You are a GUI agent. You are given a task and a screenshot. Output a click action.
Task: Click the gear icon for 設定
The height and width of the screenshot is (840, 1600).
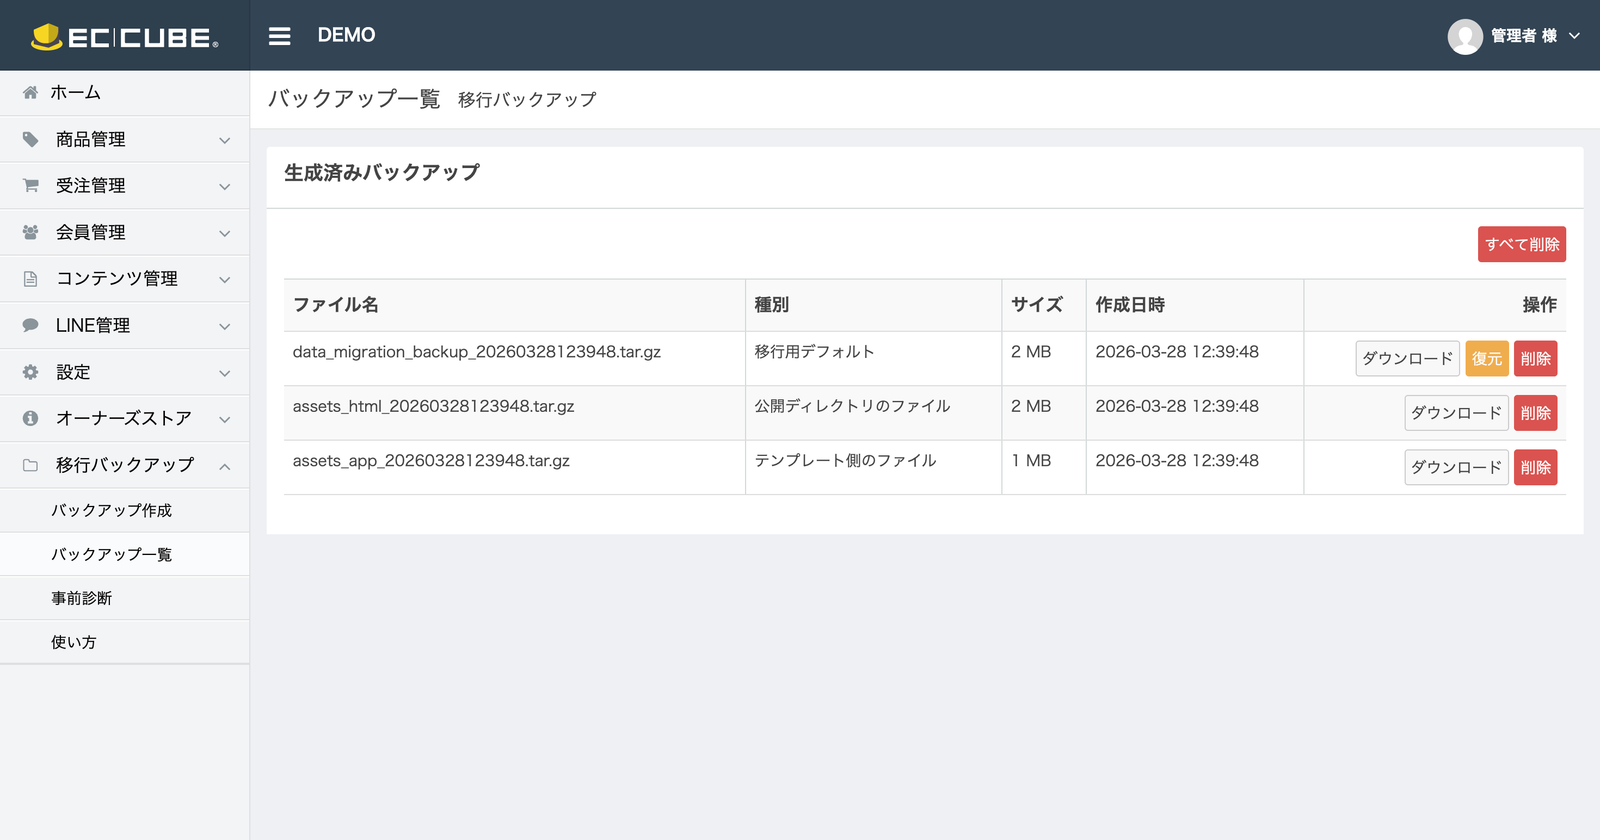pyautogui.click(x=31, y=372)
